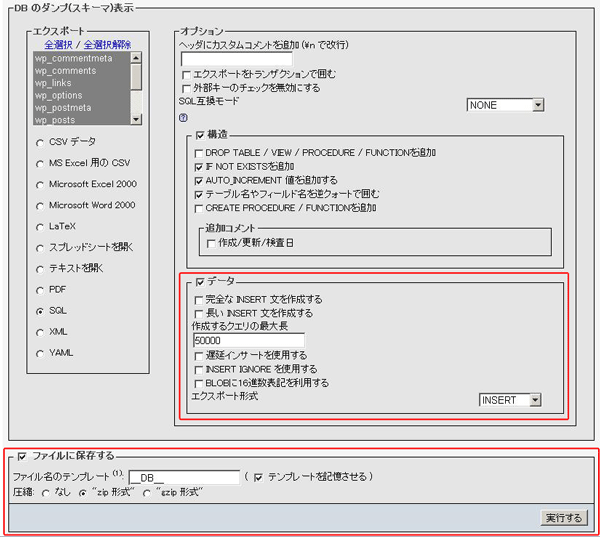600x537 pixels.
Task: Select the テキストを開く option
Action: (x=40, y=269)
